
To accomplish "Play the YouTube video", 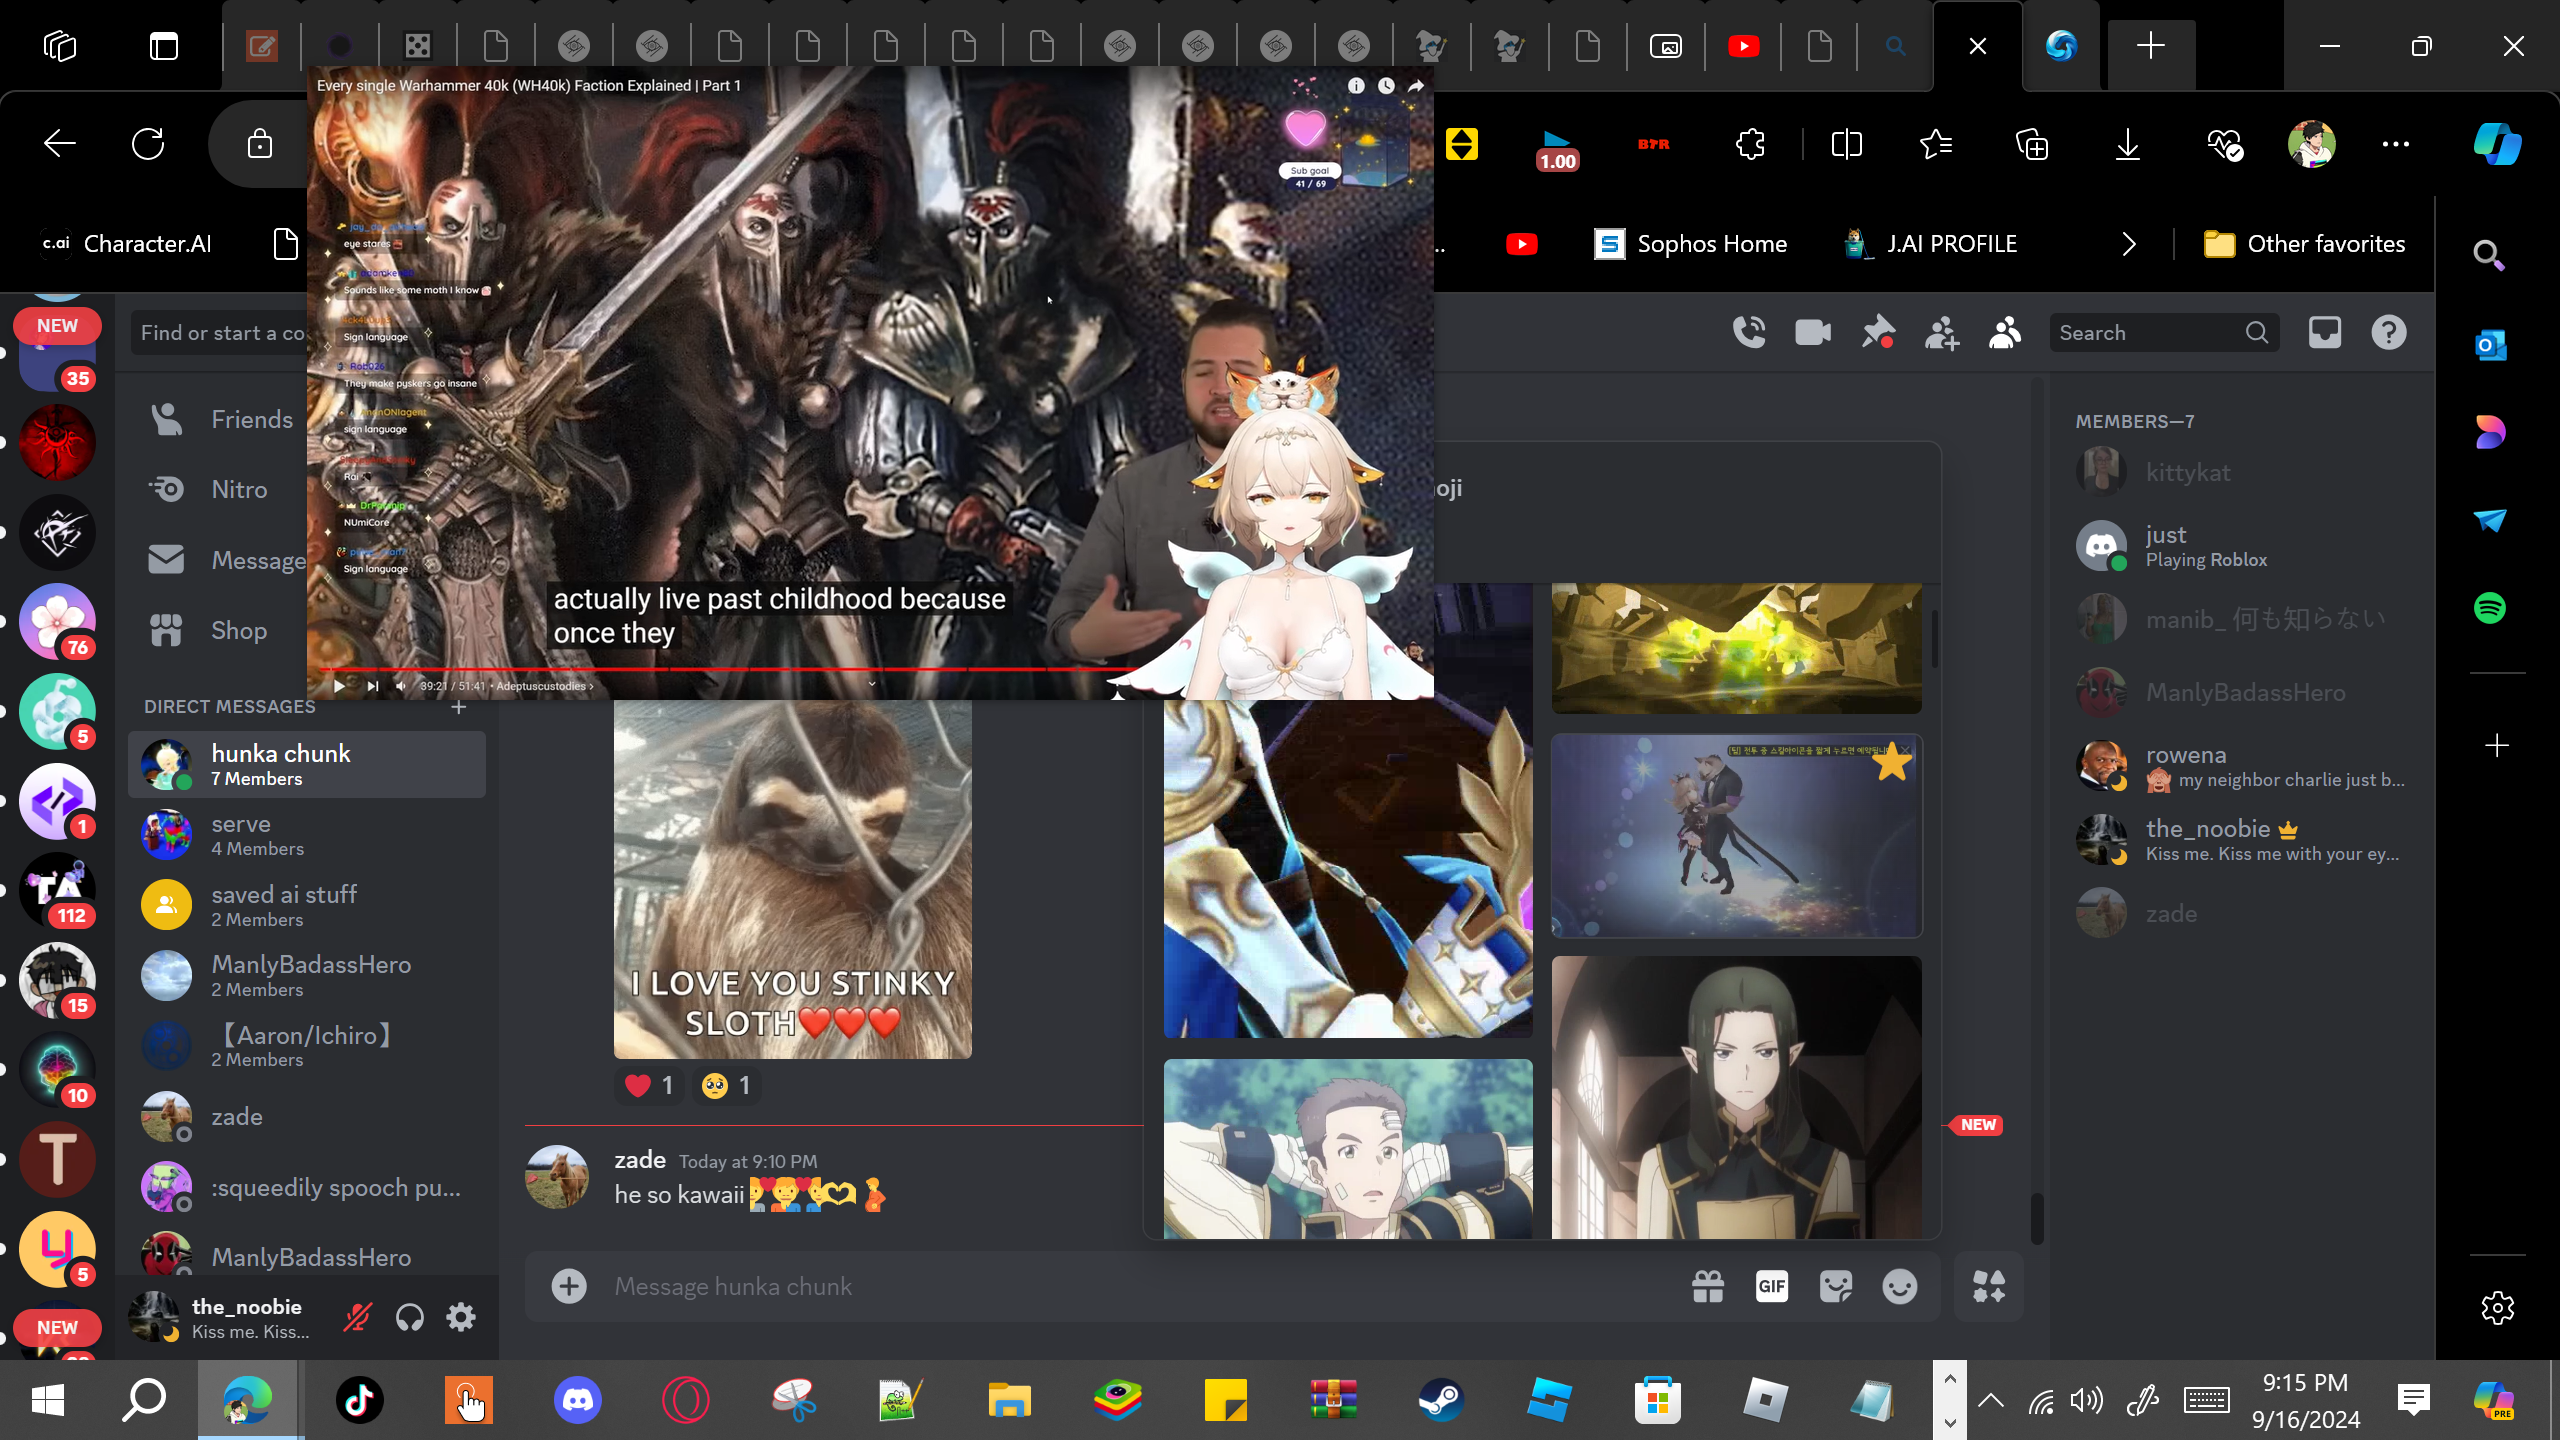I will click(x=339, y=686).
